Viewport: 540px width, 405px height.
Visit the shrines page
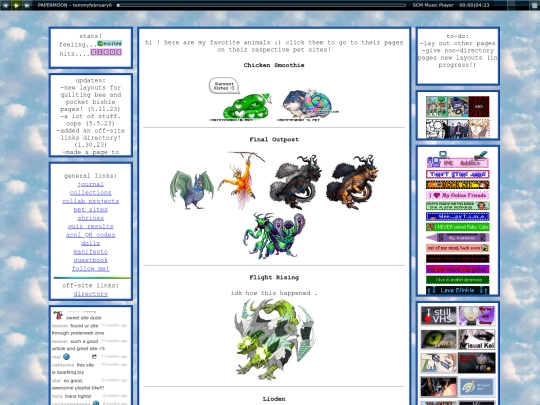click(91, 218)
